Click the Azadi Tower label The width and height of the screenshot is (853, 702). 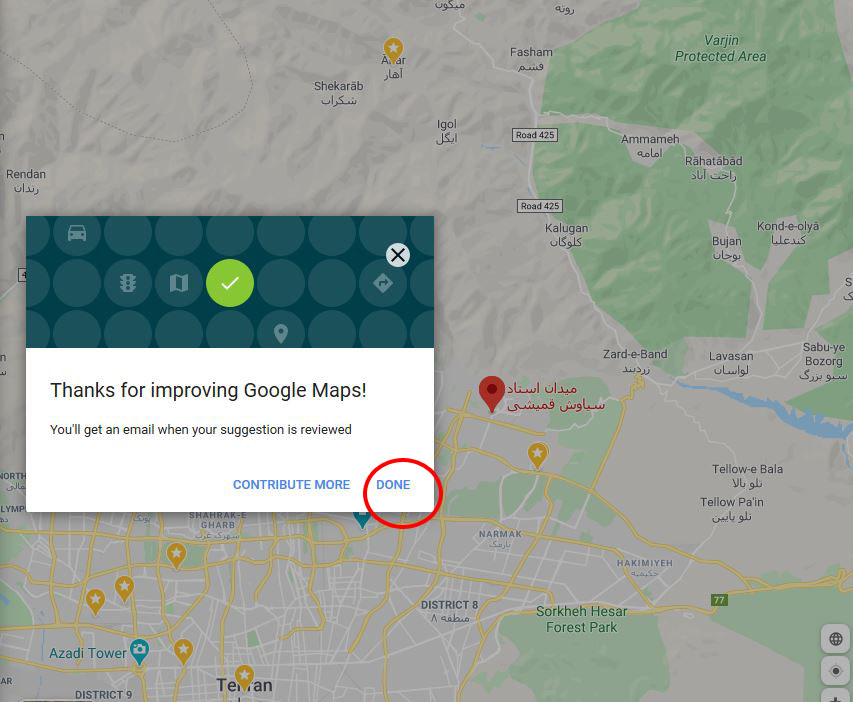click(88, 653)
